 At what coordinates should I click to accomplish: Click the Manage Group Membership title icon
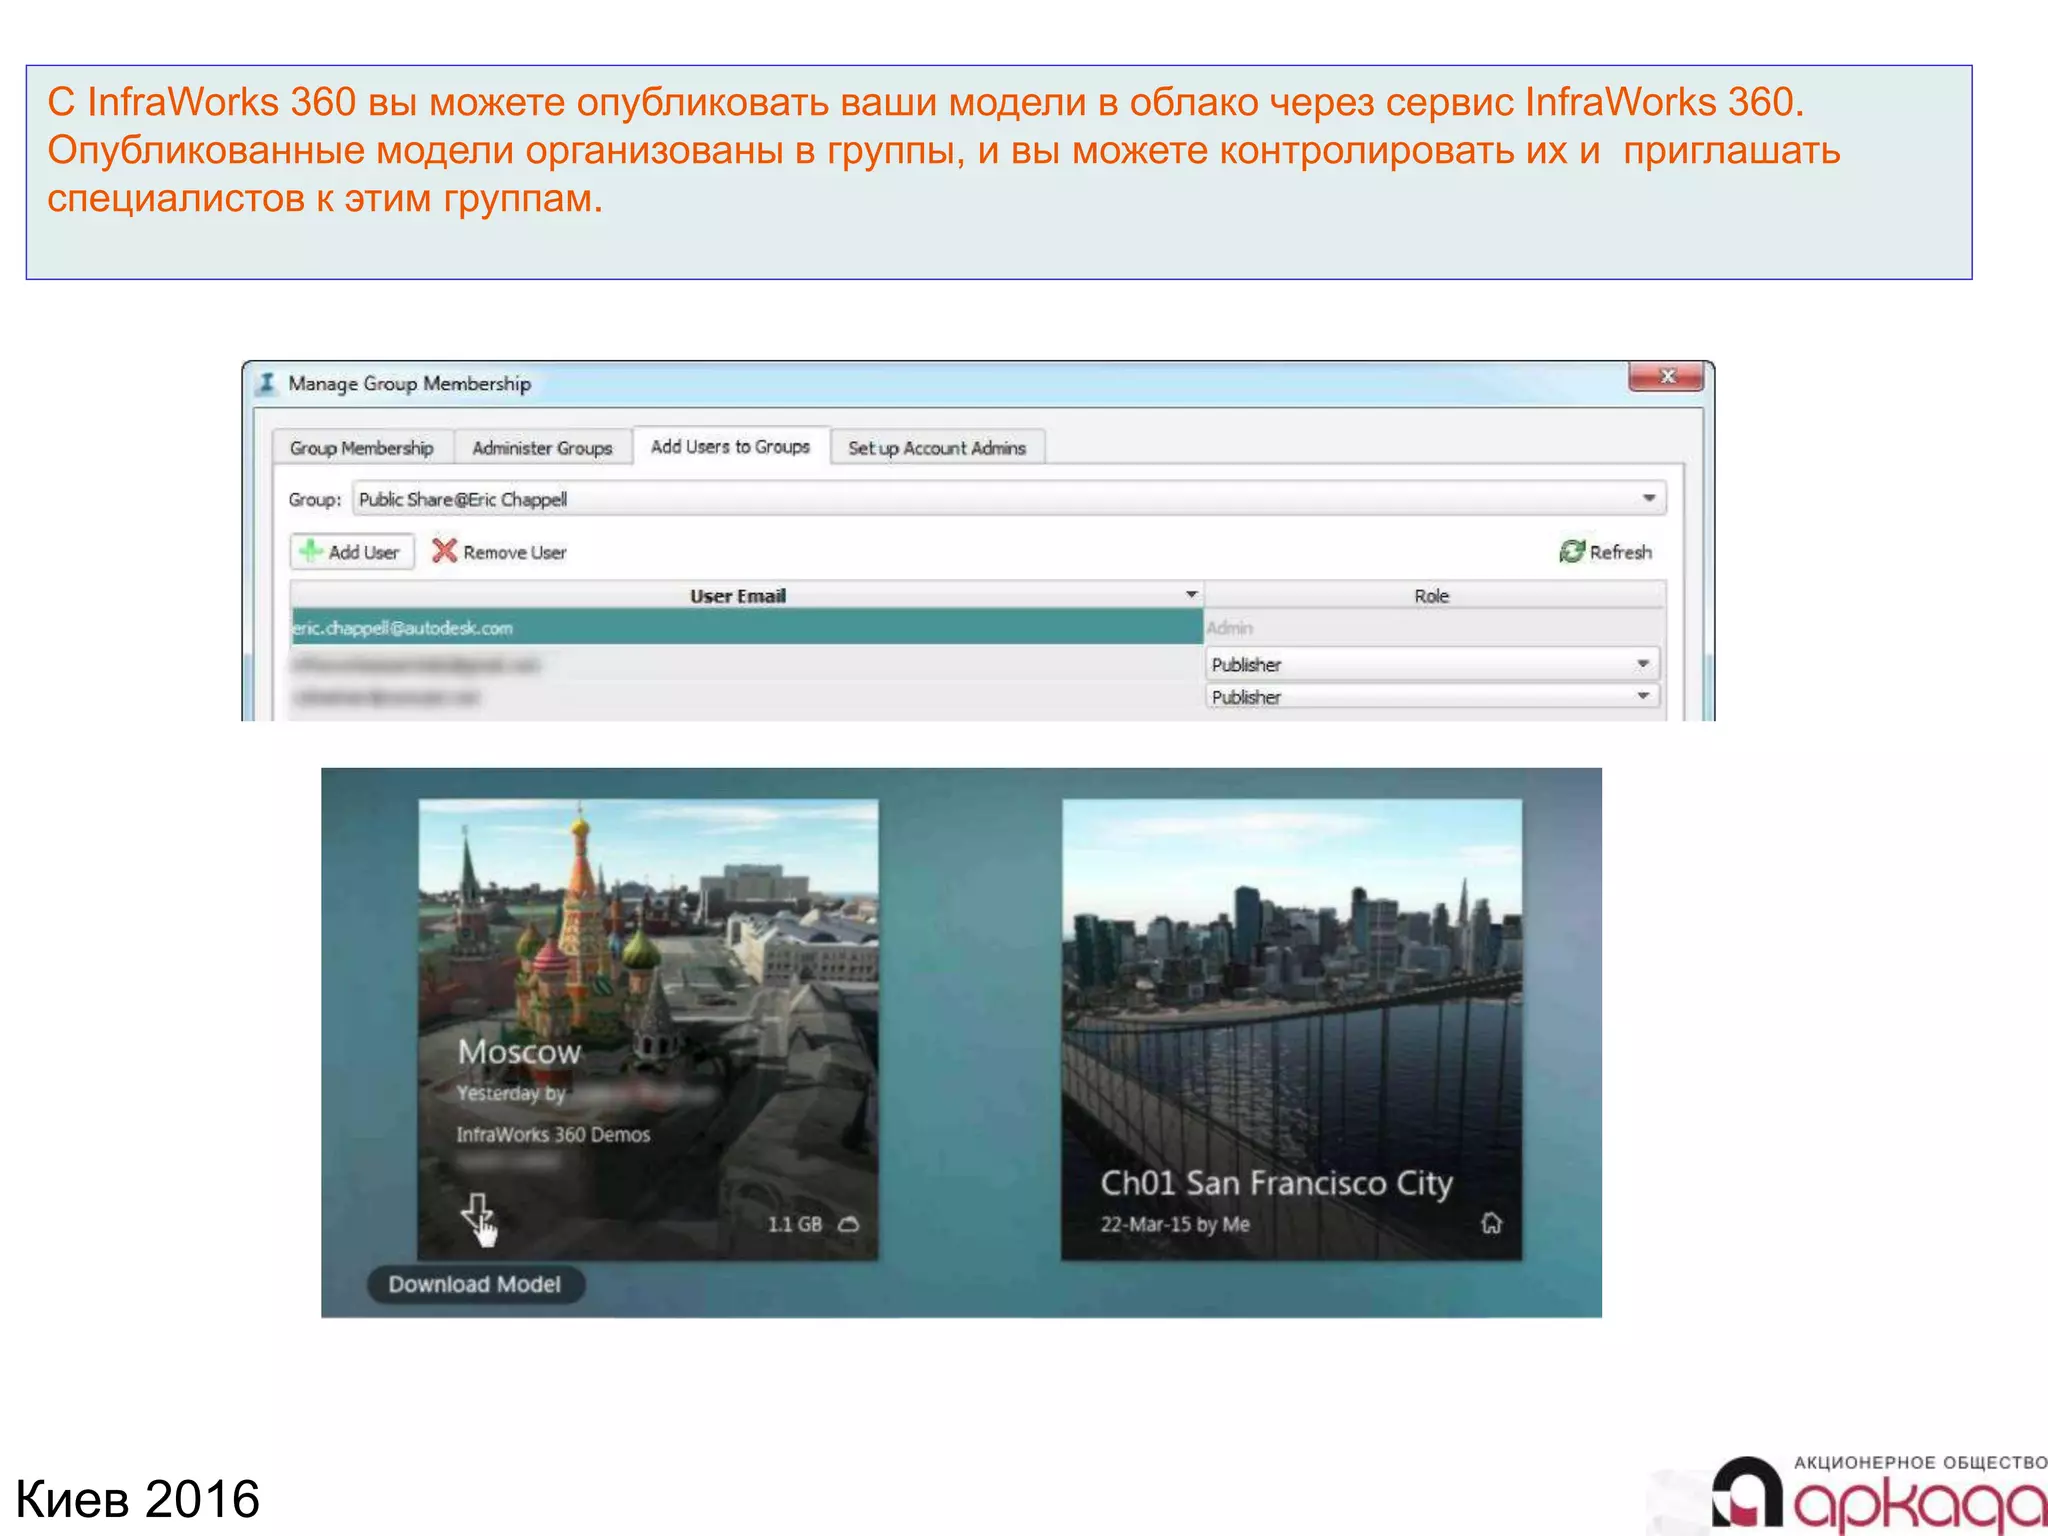click(266, 383)
